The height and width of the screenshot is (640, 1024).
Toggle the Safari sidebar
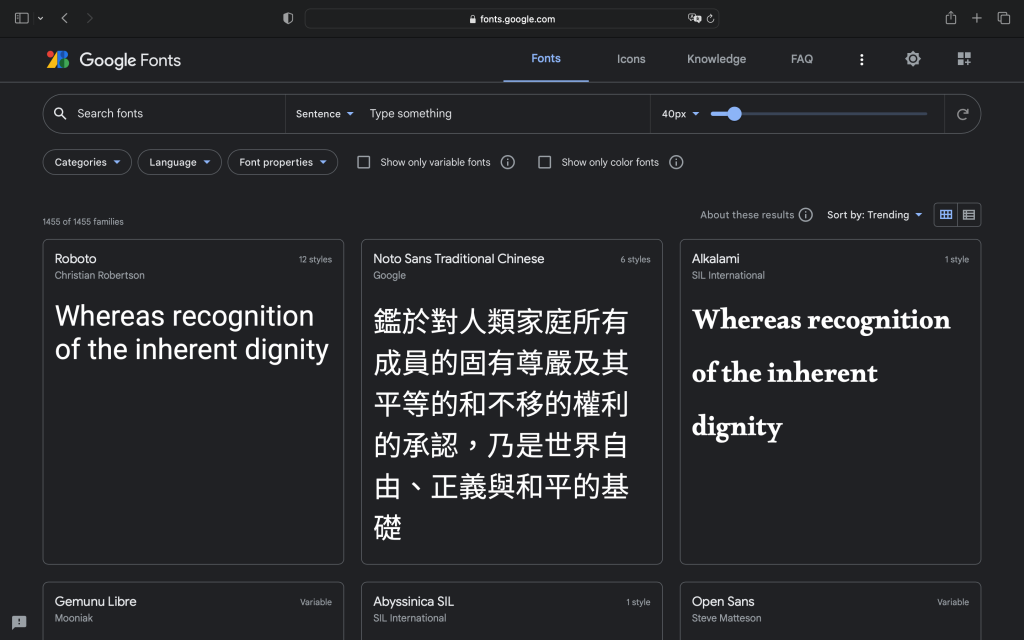pyautogui.click(x=22, y=18)
